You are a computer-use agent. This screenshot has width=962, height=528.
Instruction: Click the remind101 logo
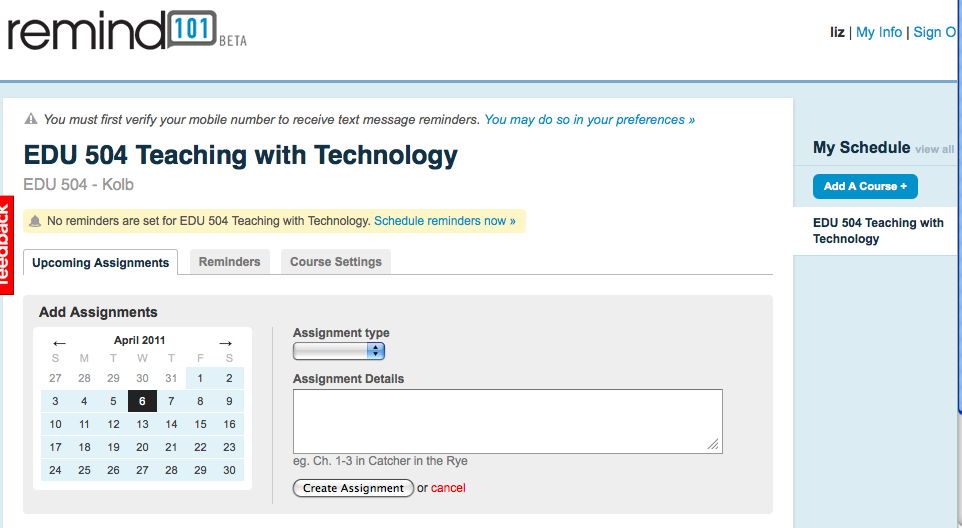[x=127, y=31]
